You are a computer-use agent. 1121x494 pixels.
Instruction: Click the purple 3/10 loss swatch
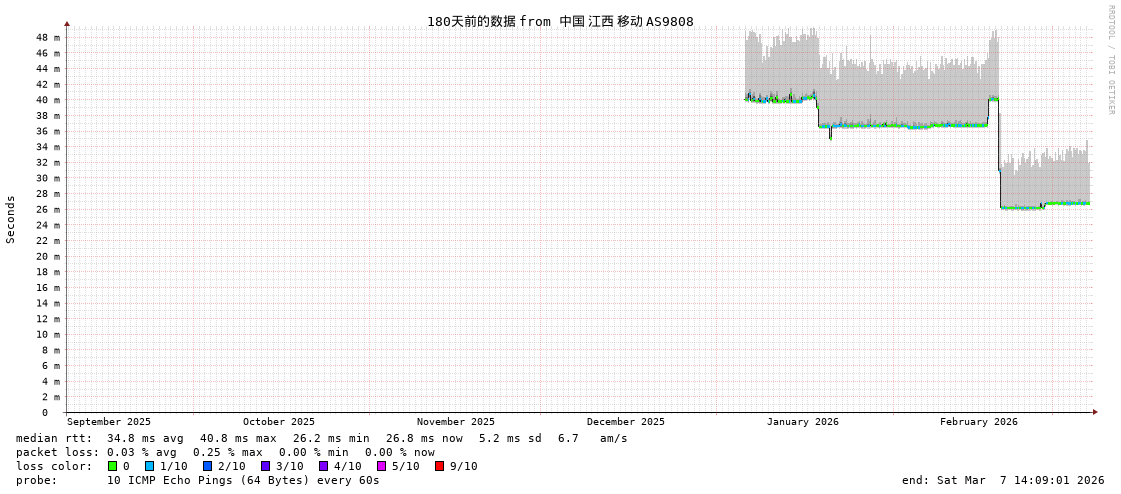(x=265, y=466)
